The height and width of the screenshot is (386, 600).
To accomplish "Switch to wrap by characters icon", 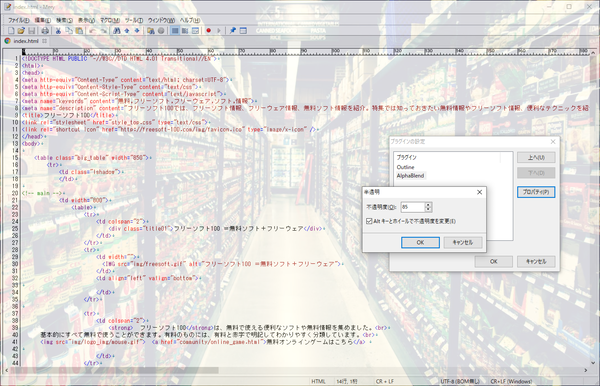I will 185,31.
